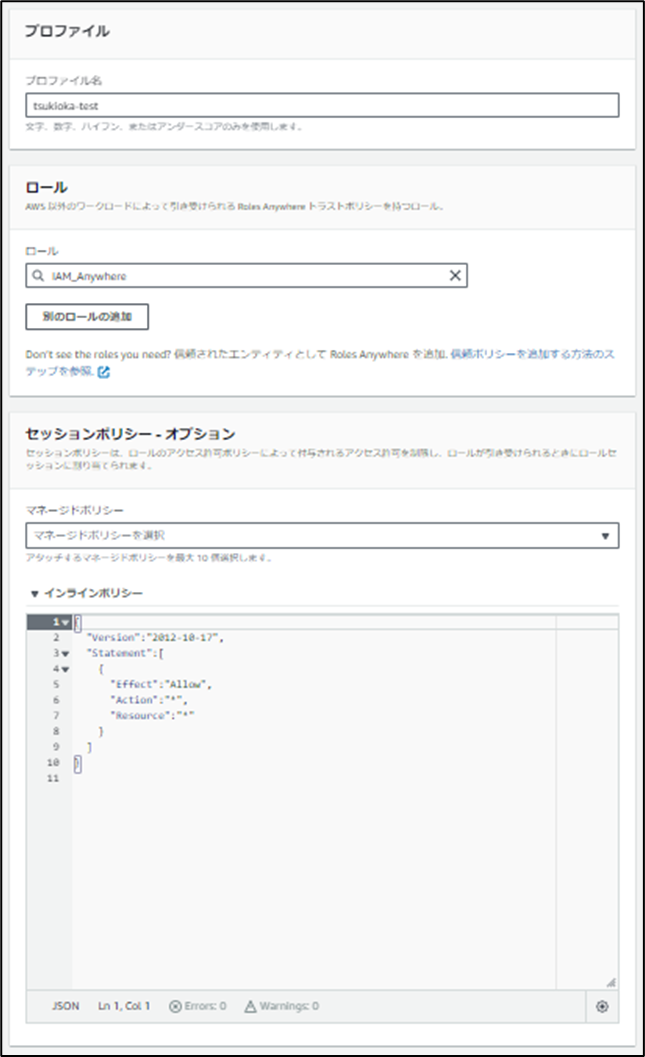Collapse the インラインポリシー section

pos(34,593)
